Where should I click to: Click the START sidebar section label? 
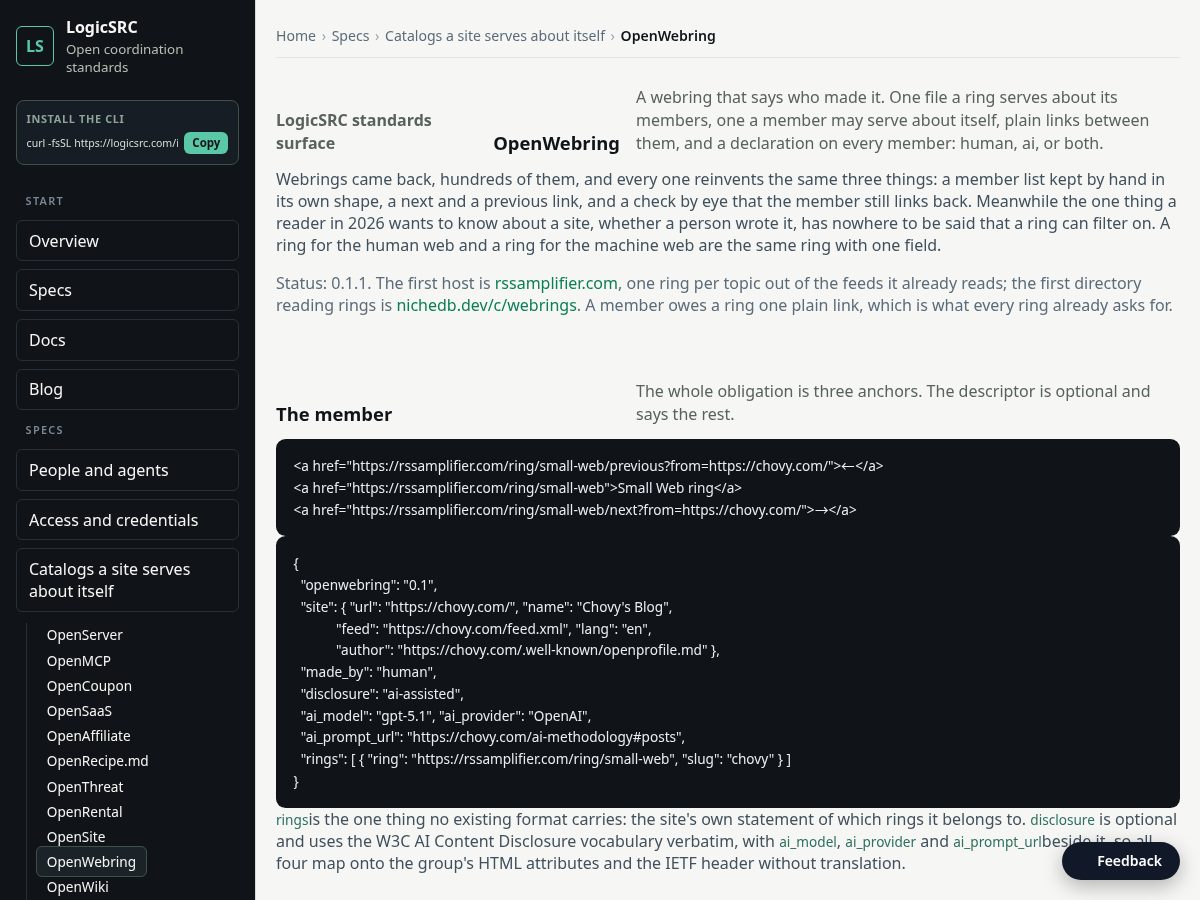[x=45, y=201]
